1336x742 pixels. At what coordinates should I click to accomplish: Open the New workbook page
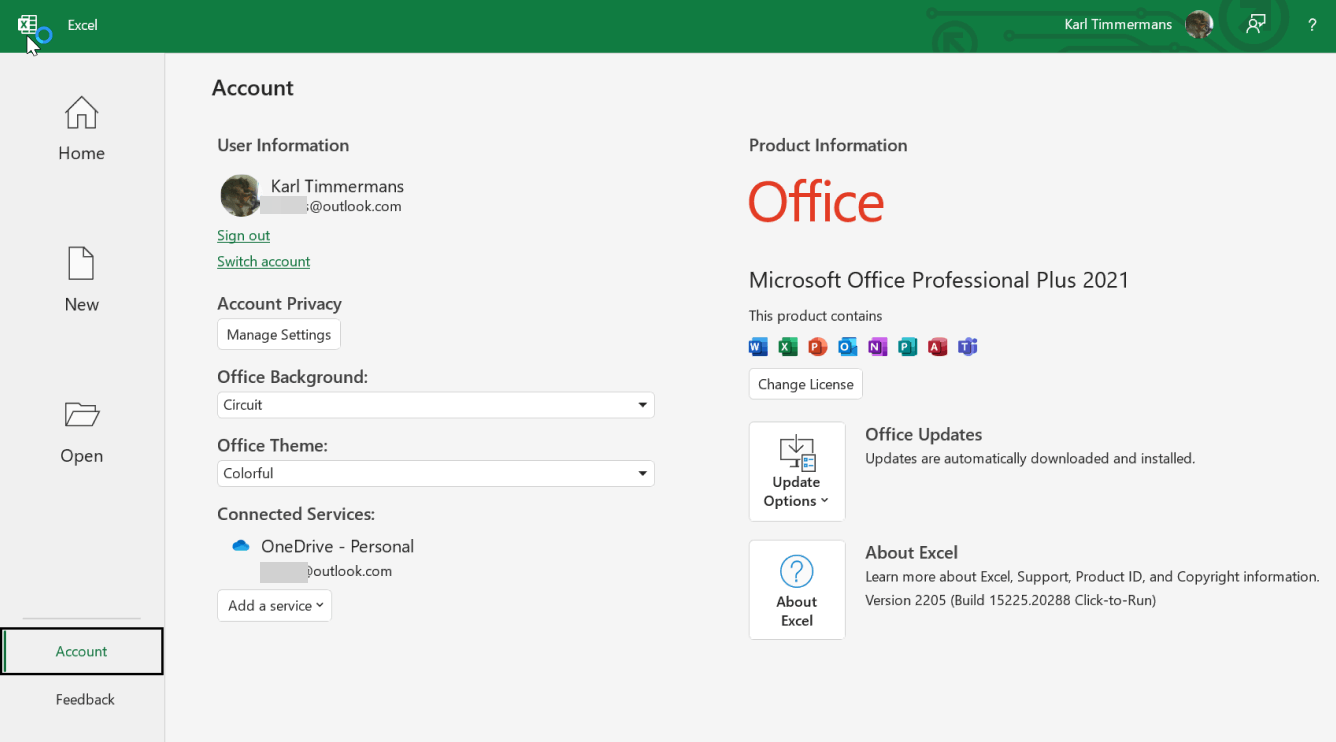[81, 280]
